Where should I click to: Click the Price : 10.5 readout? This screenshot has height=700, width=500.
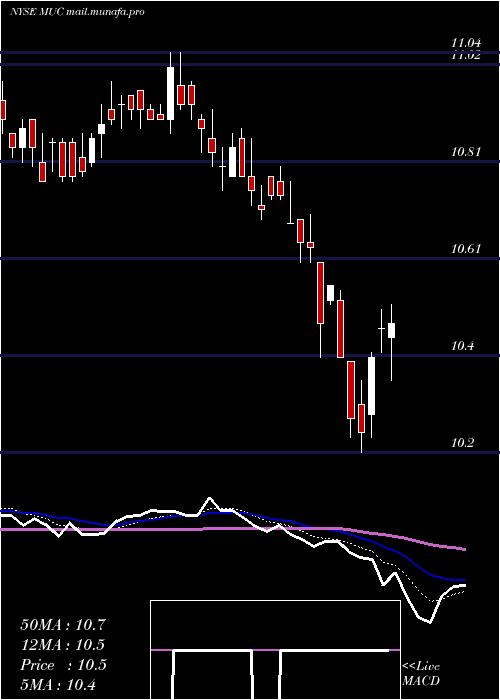pyautogui.click(x=63, y=665)
